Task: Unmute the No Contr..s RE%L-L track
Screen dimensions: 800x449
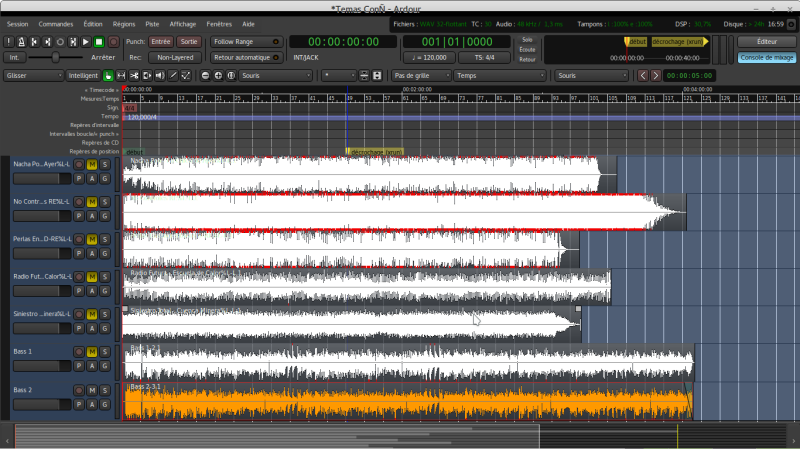Action: coord(92,202)
